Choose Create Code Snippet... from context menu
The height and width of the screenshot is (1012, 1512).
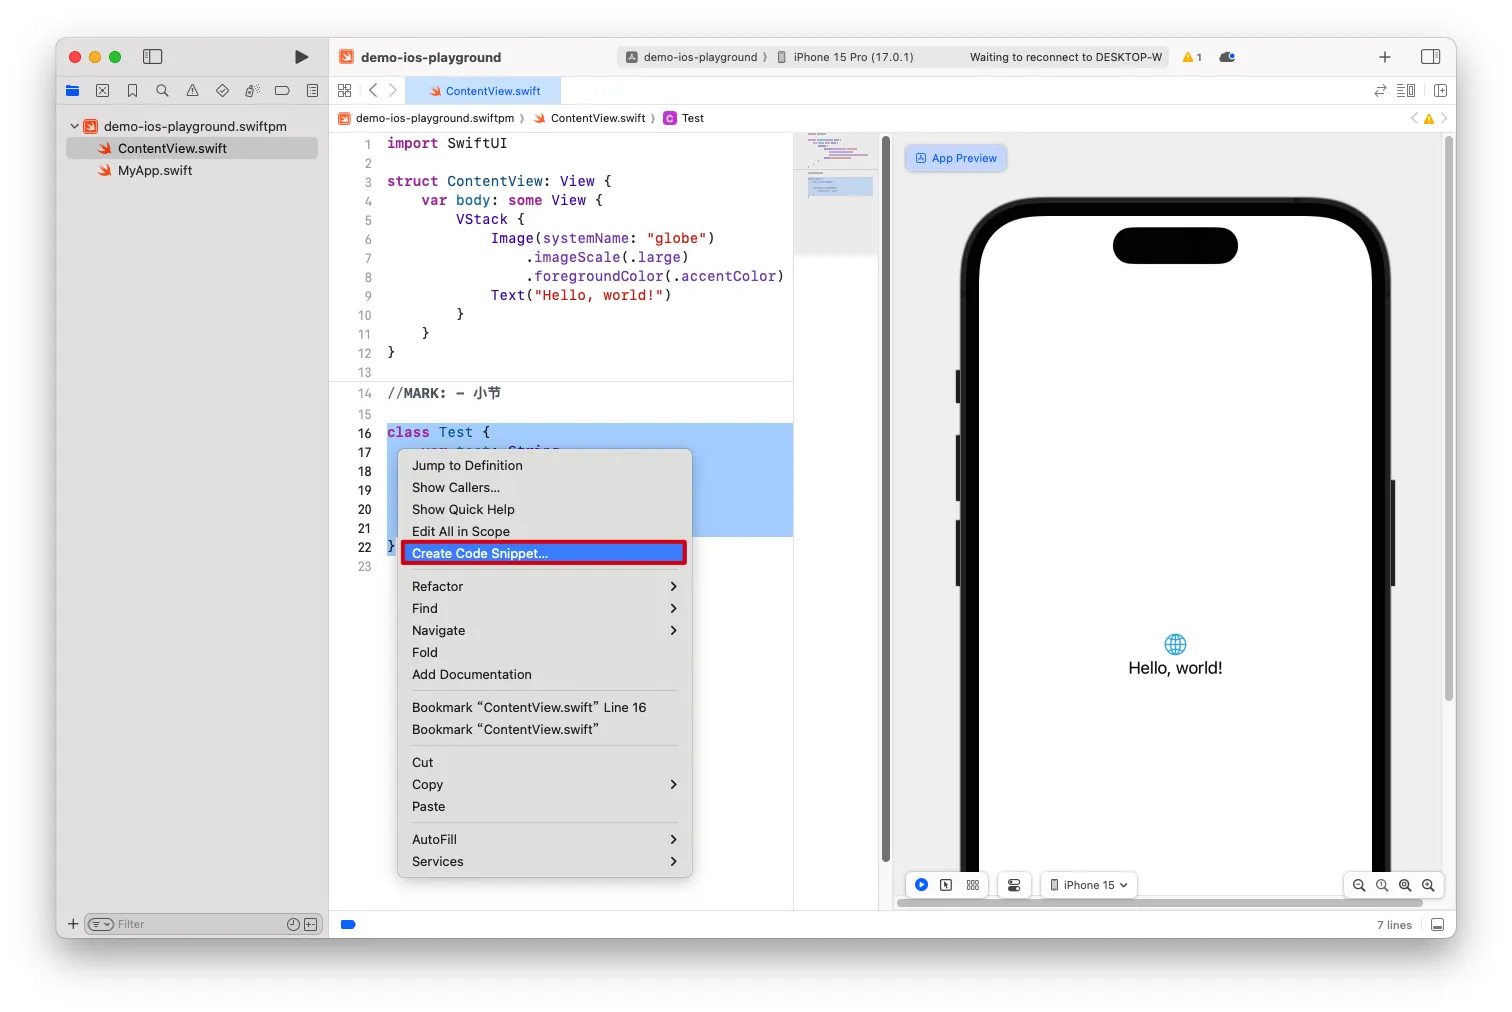[543, 554]
